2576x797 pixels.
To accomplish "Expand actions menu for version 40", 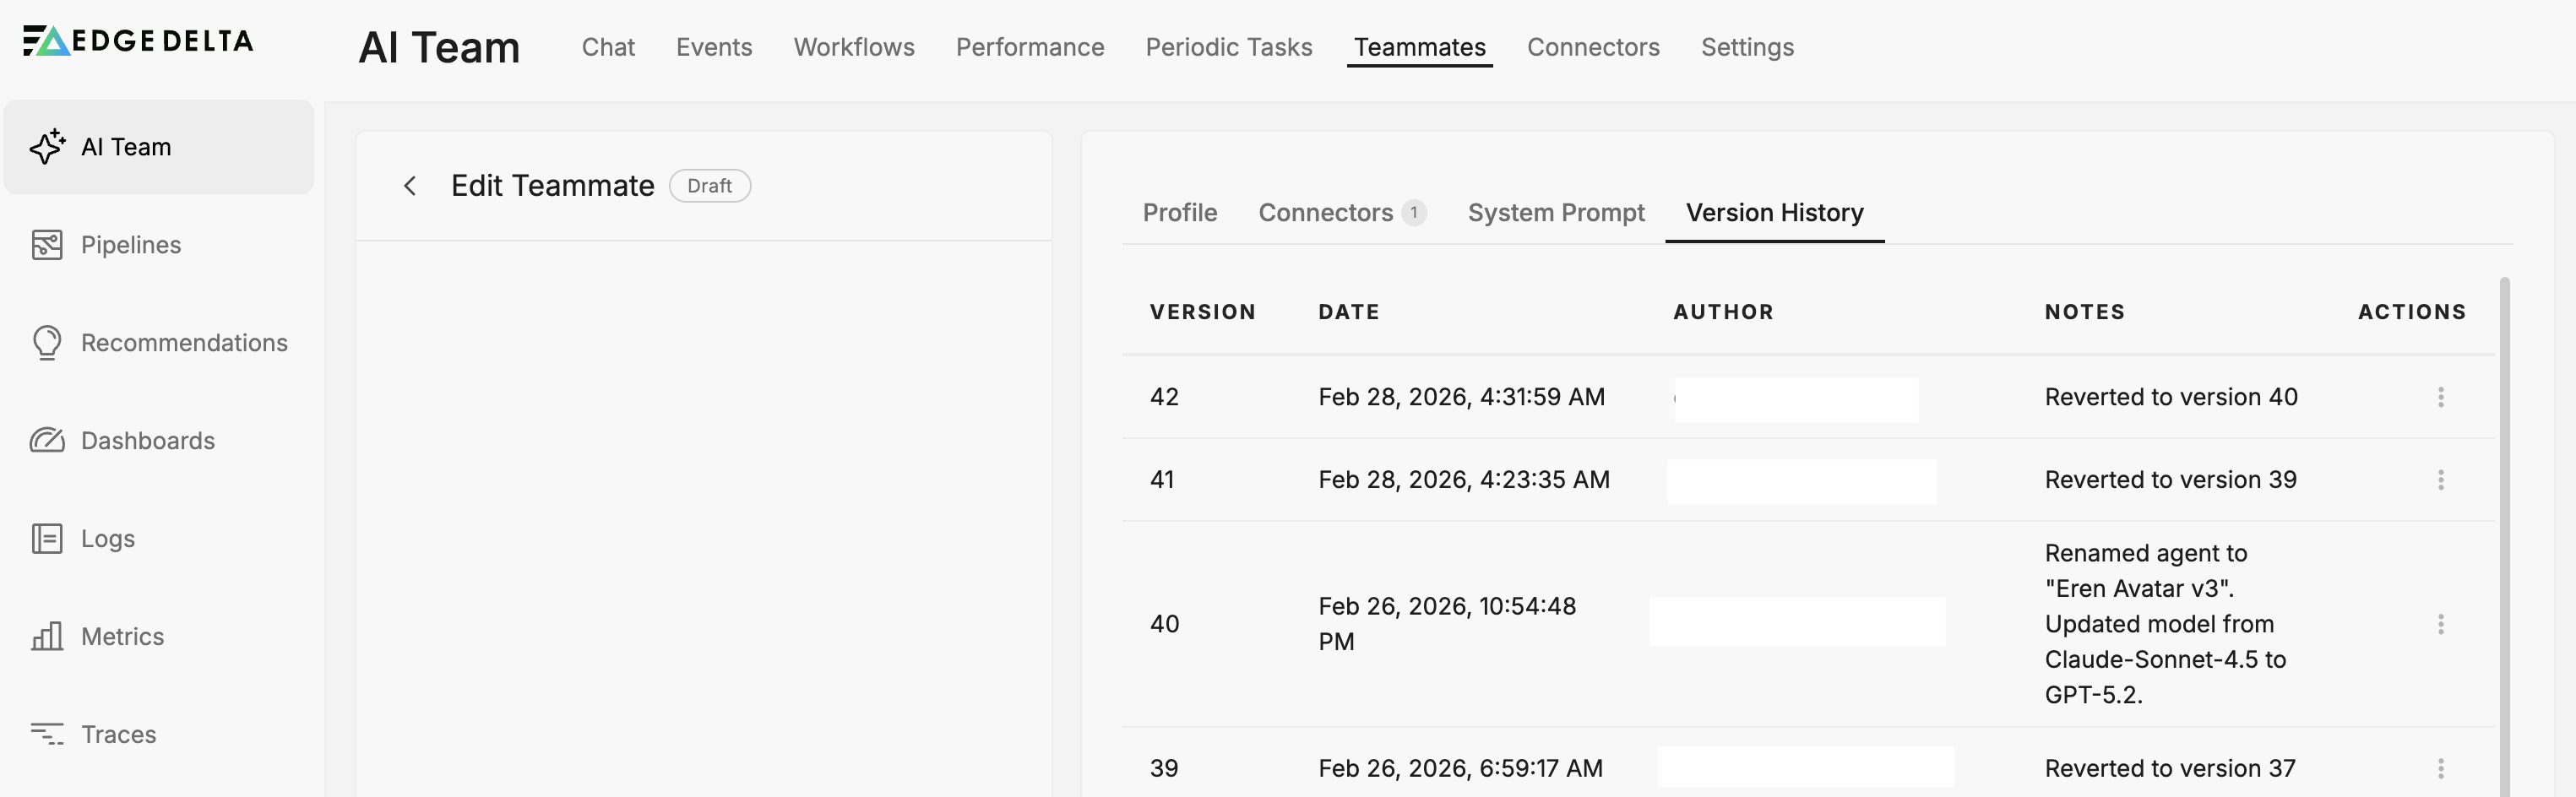I will (2440, 624).
